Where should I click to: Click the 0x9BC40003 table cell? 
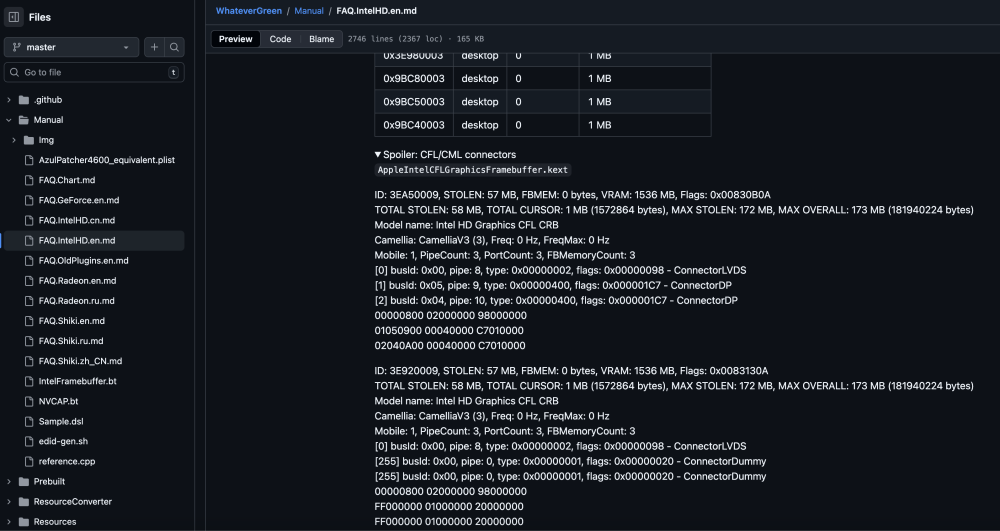[x=414, y=125]
